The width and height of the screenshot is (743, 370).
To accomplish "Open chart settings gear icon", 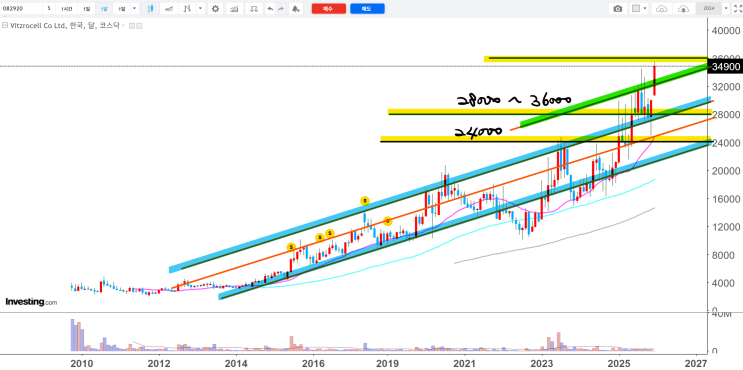I will coord(215,9).
